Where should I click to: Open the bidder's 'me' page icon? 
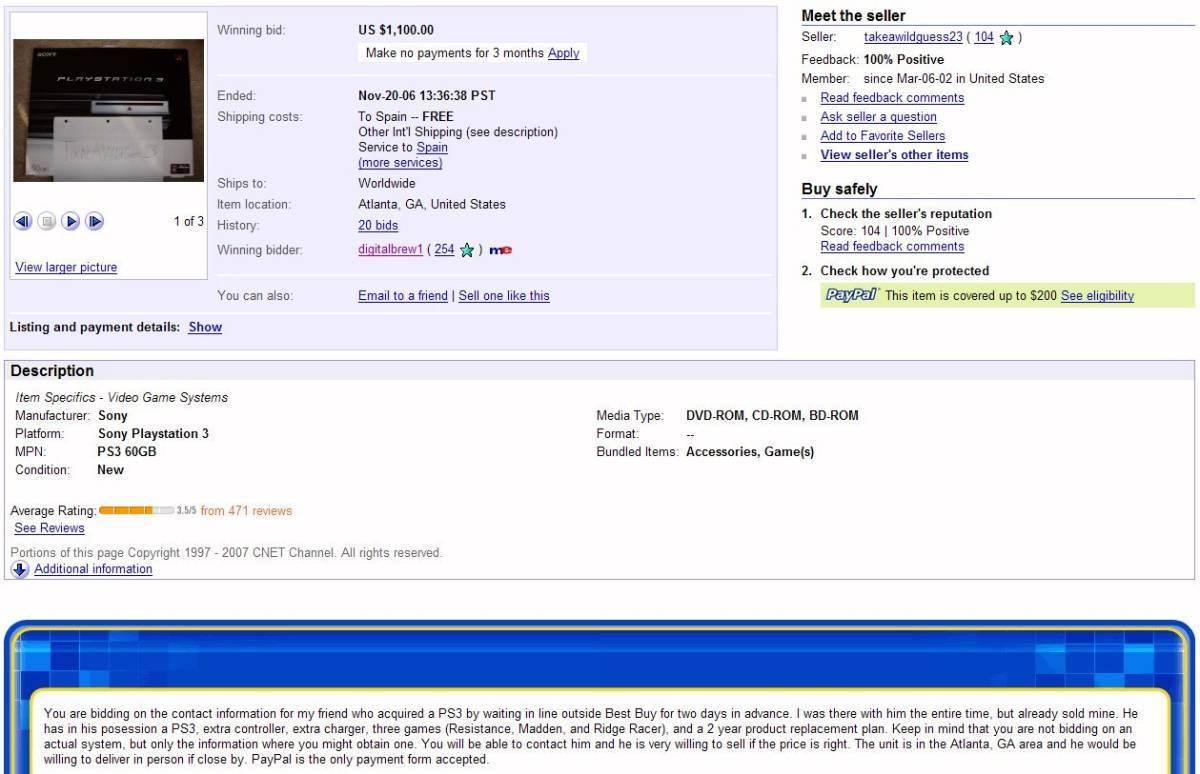click(501, 250)
